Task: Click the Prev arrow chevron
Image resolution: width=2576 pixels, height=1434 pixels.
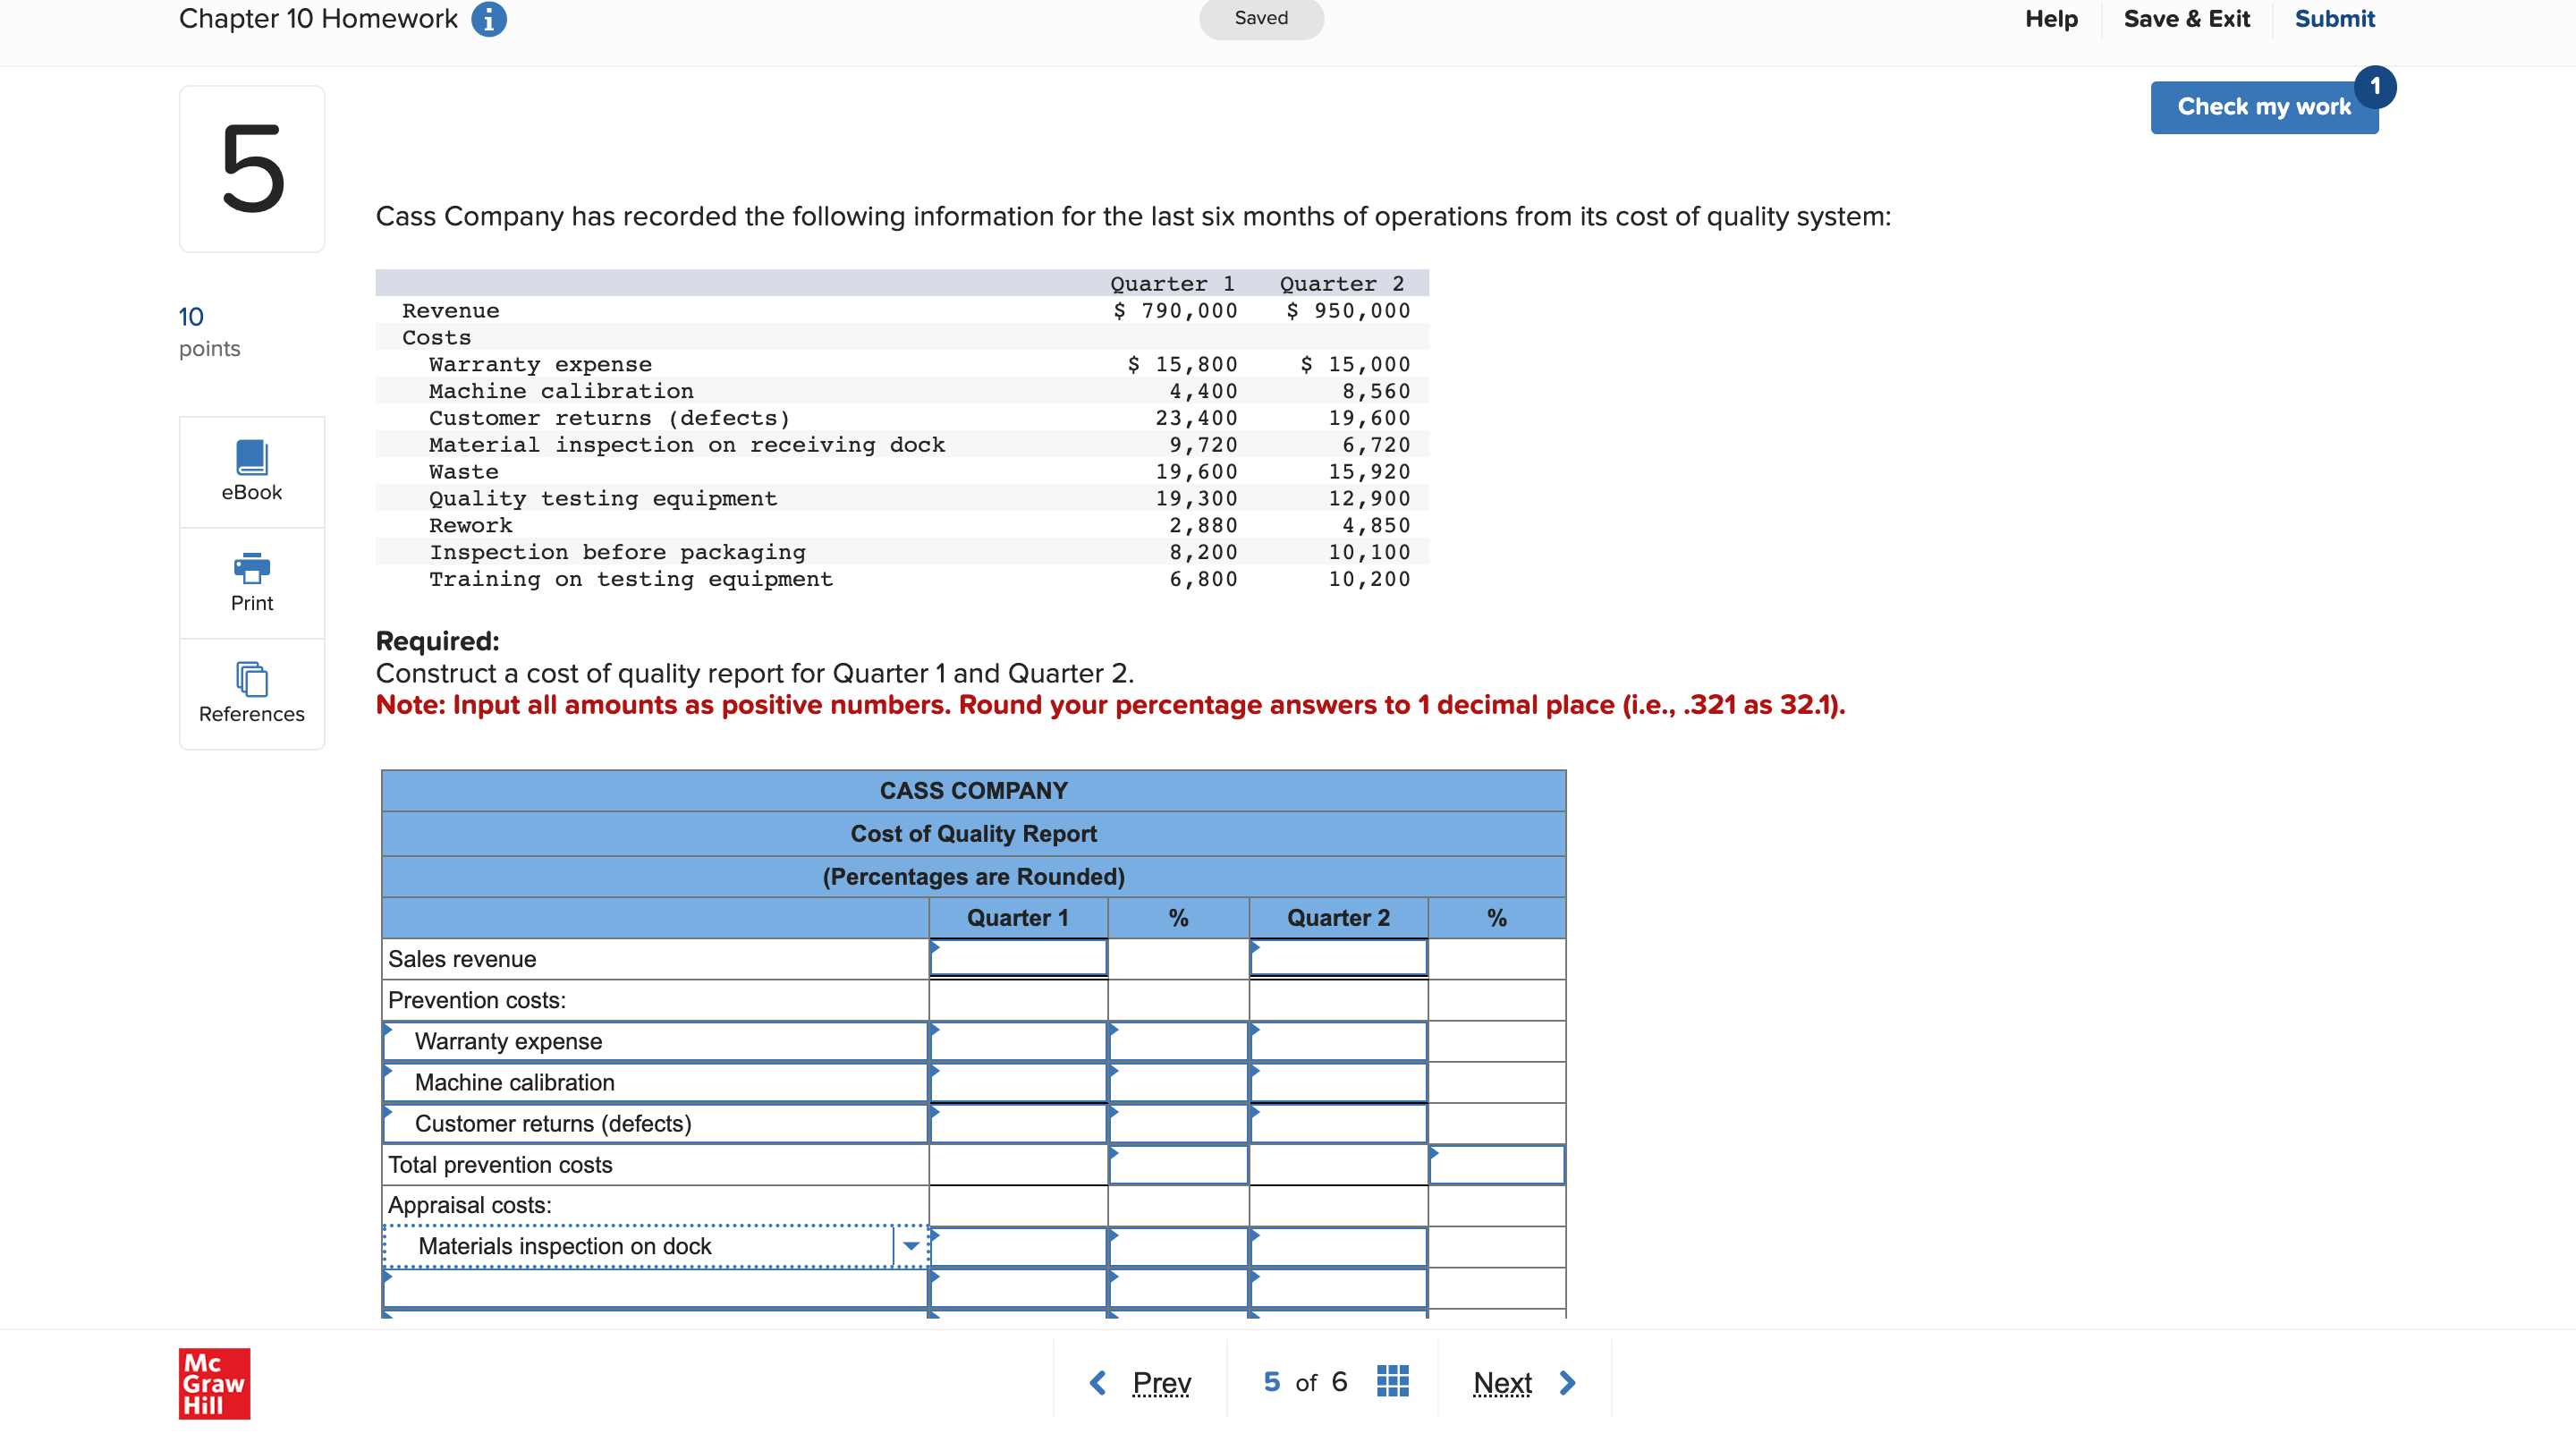Action: tap(1098, 1382)
